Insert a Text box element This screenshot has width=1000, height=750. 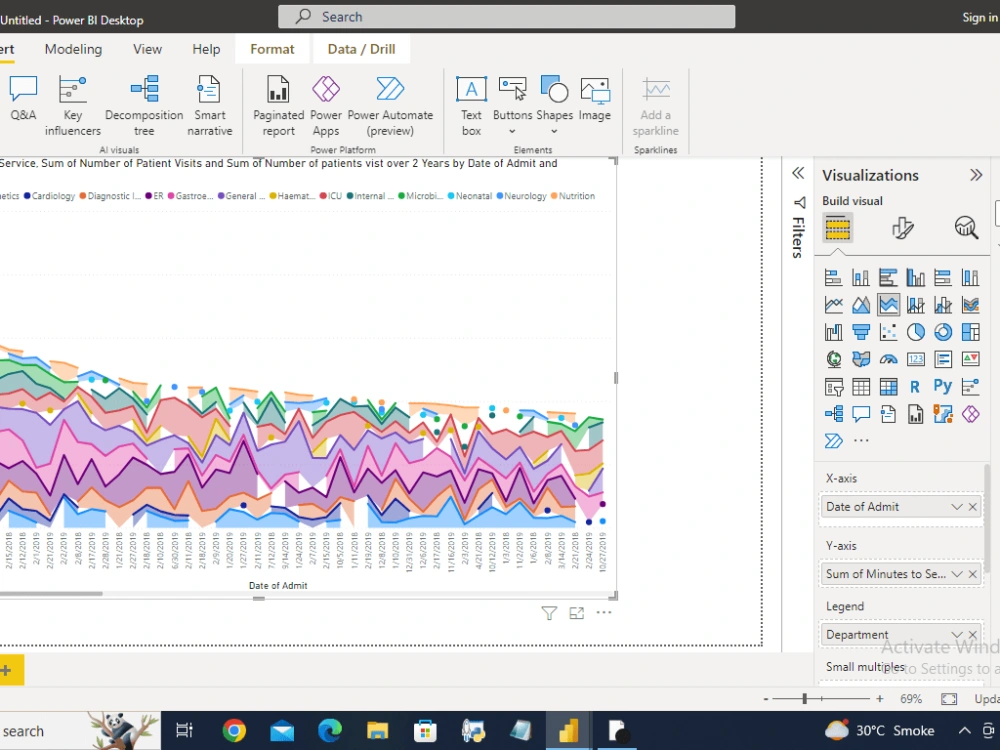click(471, 106)
